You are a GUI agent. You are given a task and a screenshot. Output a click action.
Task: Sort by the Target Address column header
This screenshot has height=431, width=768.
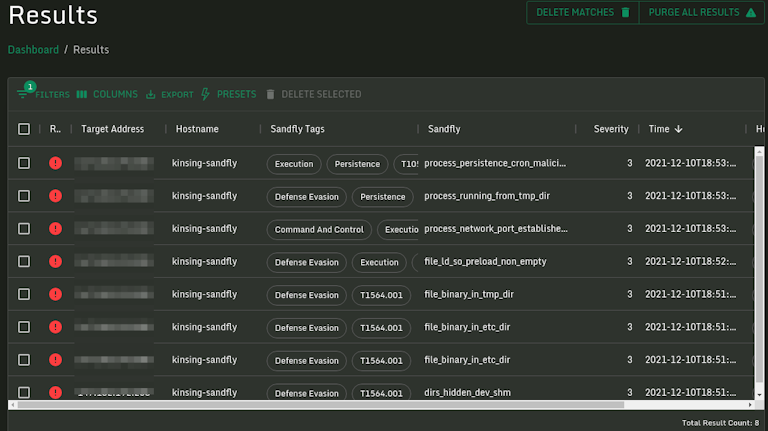(x=113, y=129)
